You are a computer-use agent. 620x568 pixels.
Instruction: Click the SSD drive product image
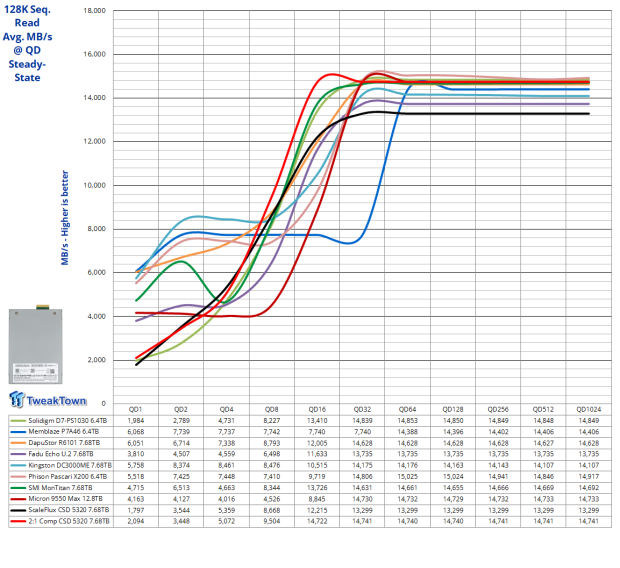(x=36, y=344)
